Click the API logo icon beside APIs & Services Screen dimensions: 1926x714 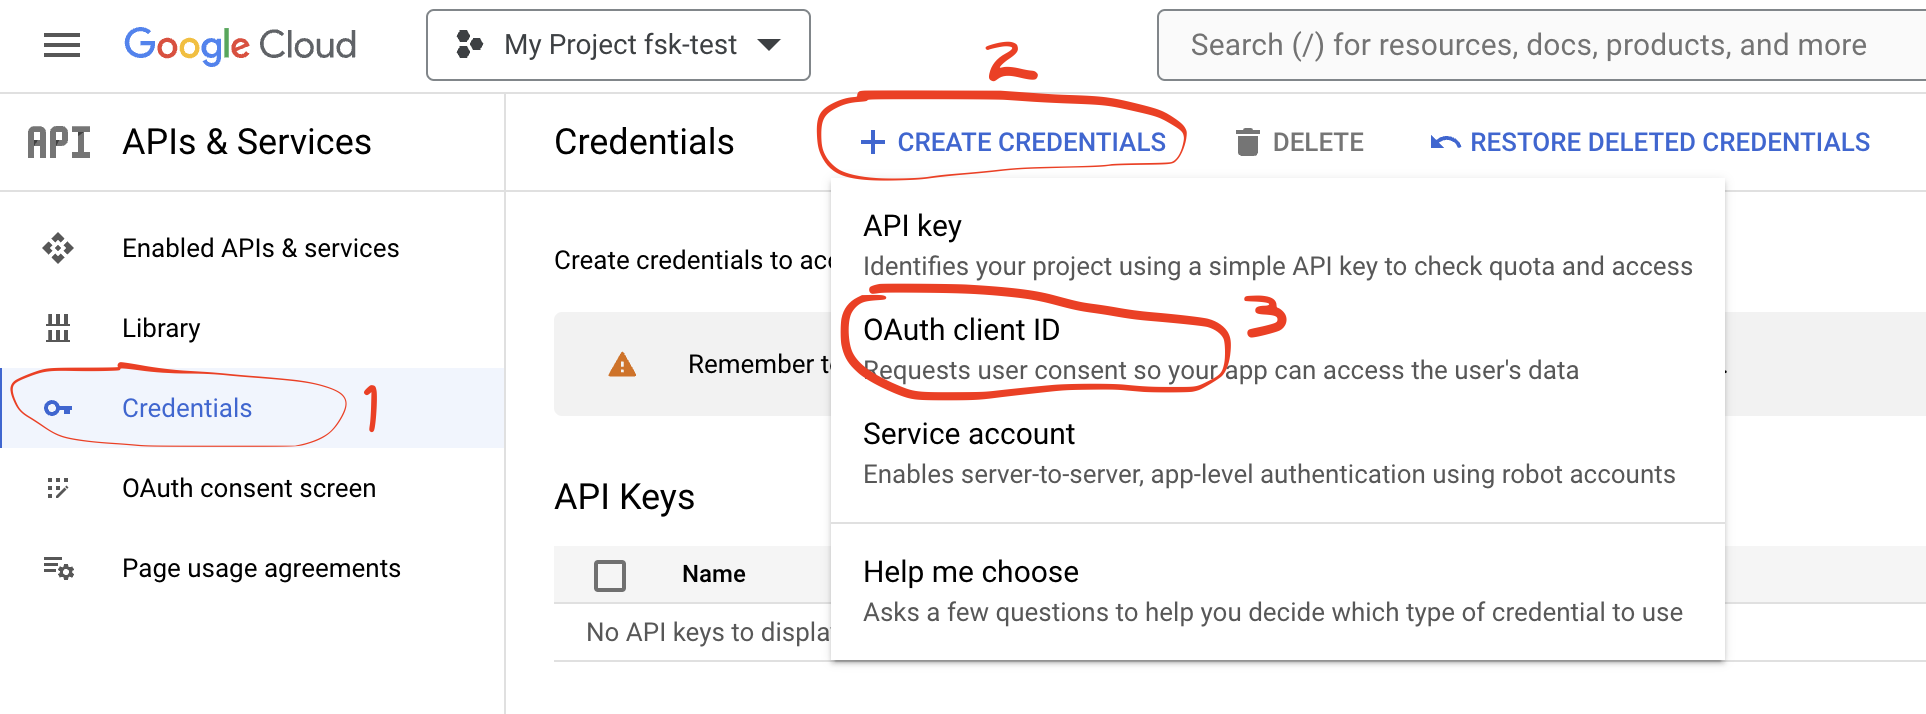click(x=58, y=142)
